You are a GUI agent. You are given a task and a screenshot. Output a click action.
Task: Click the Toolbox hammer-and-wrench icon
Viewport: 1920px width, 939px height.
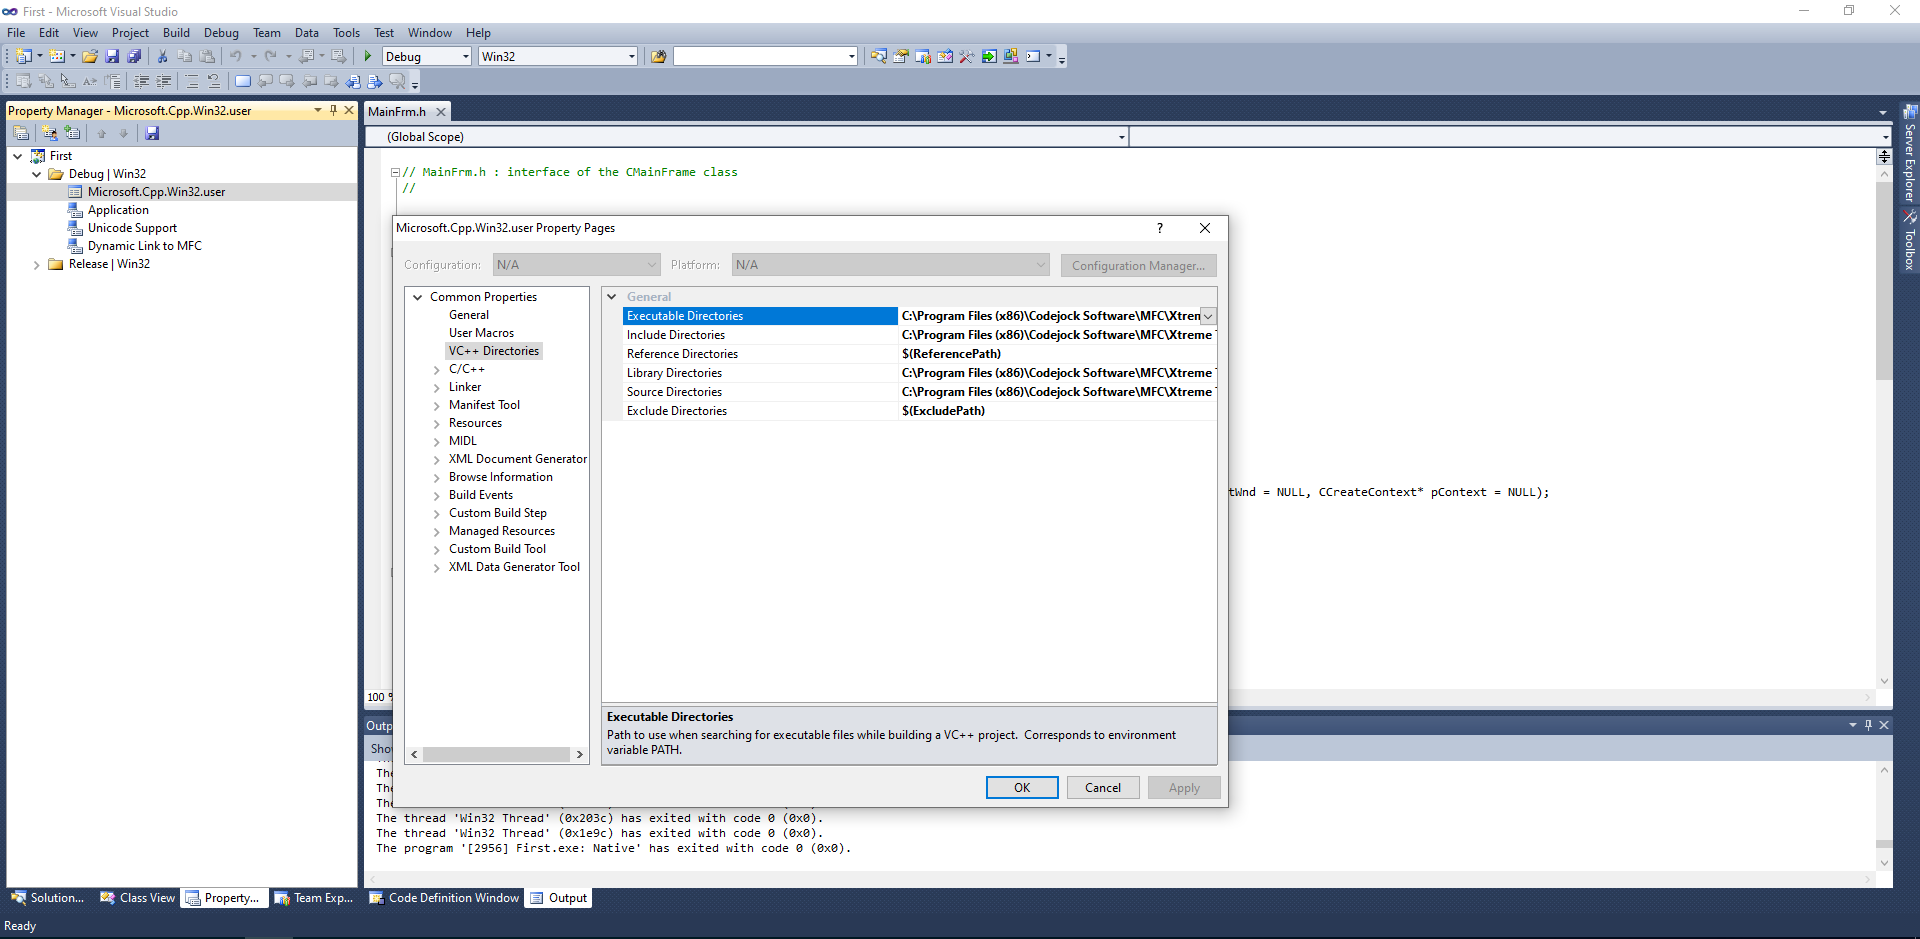[x=966, y=57]
